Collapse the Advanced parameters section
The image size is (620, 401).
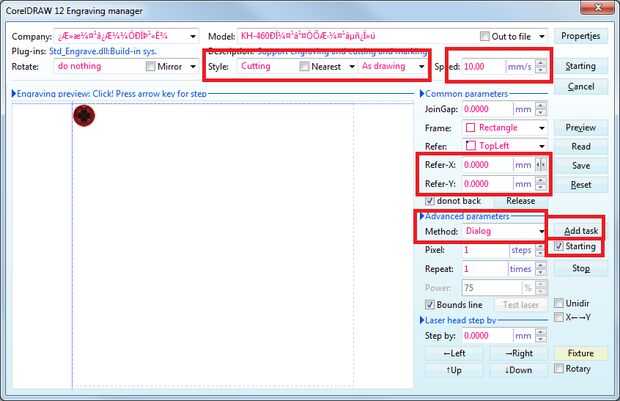pos(422,216)
